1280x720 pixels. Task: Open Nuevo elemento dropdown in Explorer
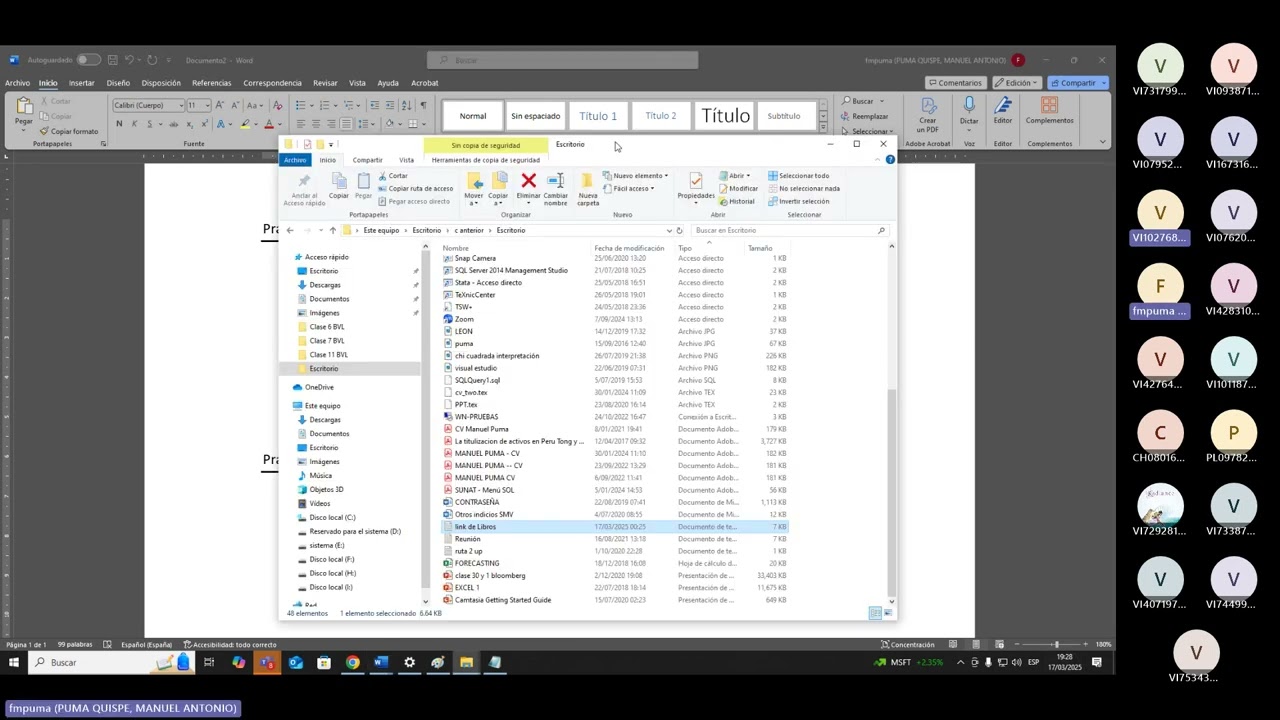point(636,176)
